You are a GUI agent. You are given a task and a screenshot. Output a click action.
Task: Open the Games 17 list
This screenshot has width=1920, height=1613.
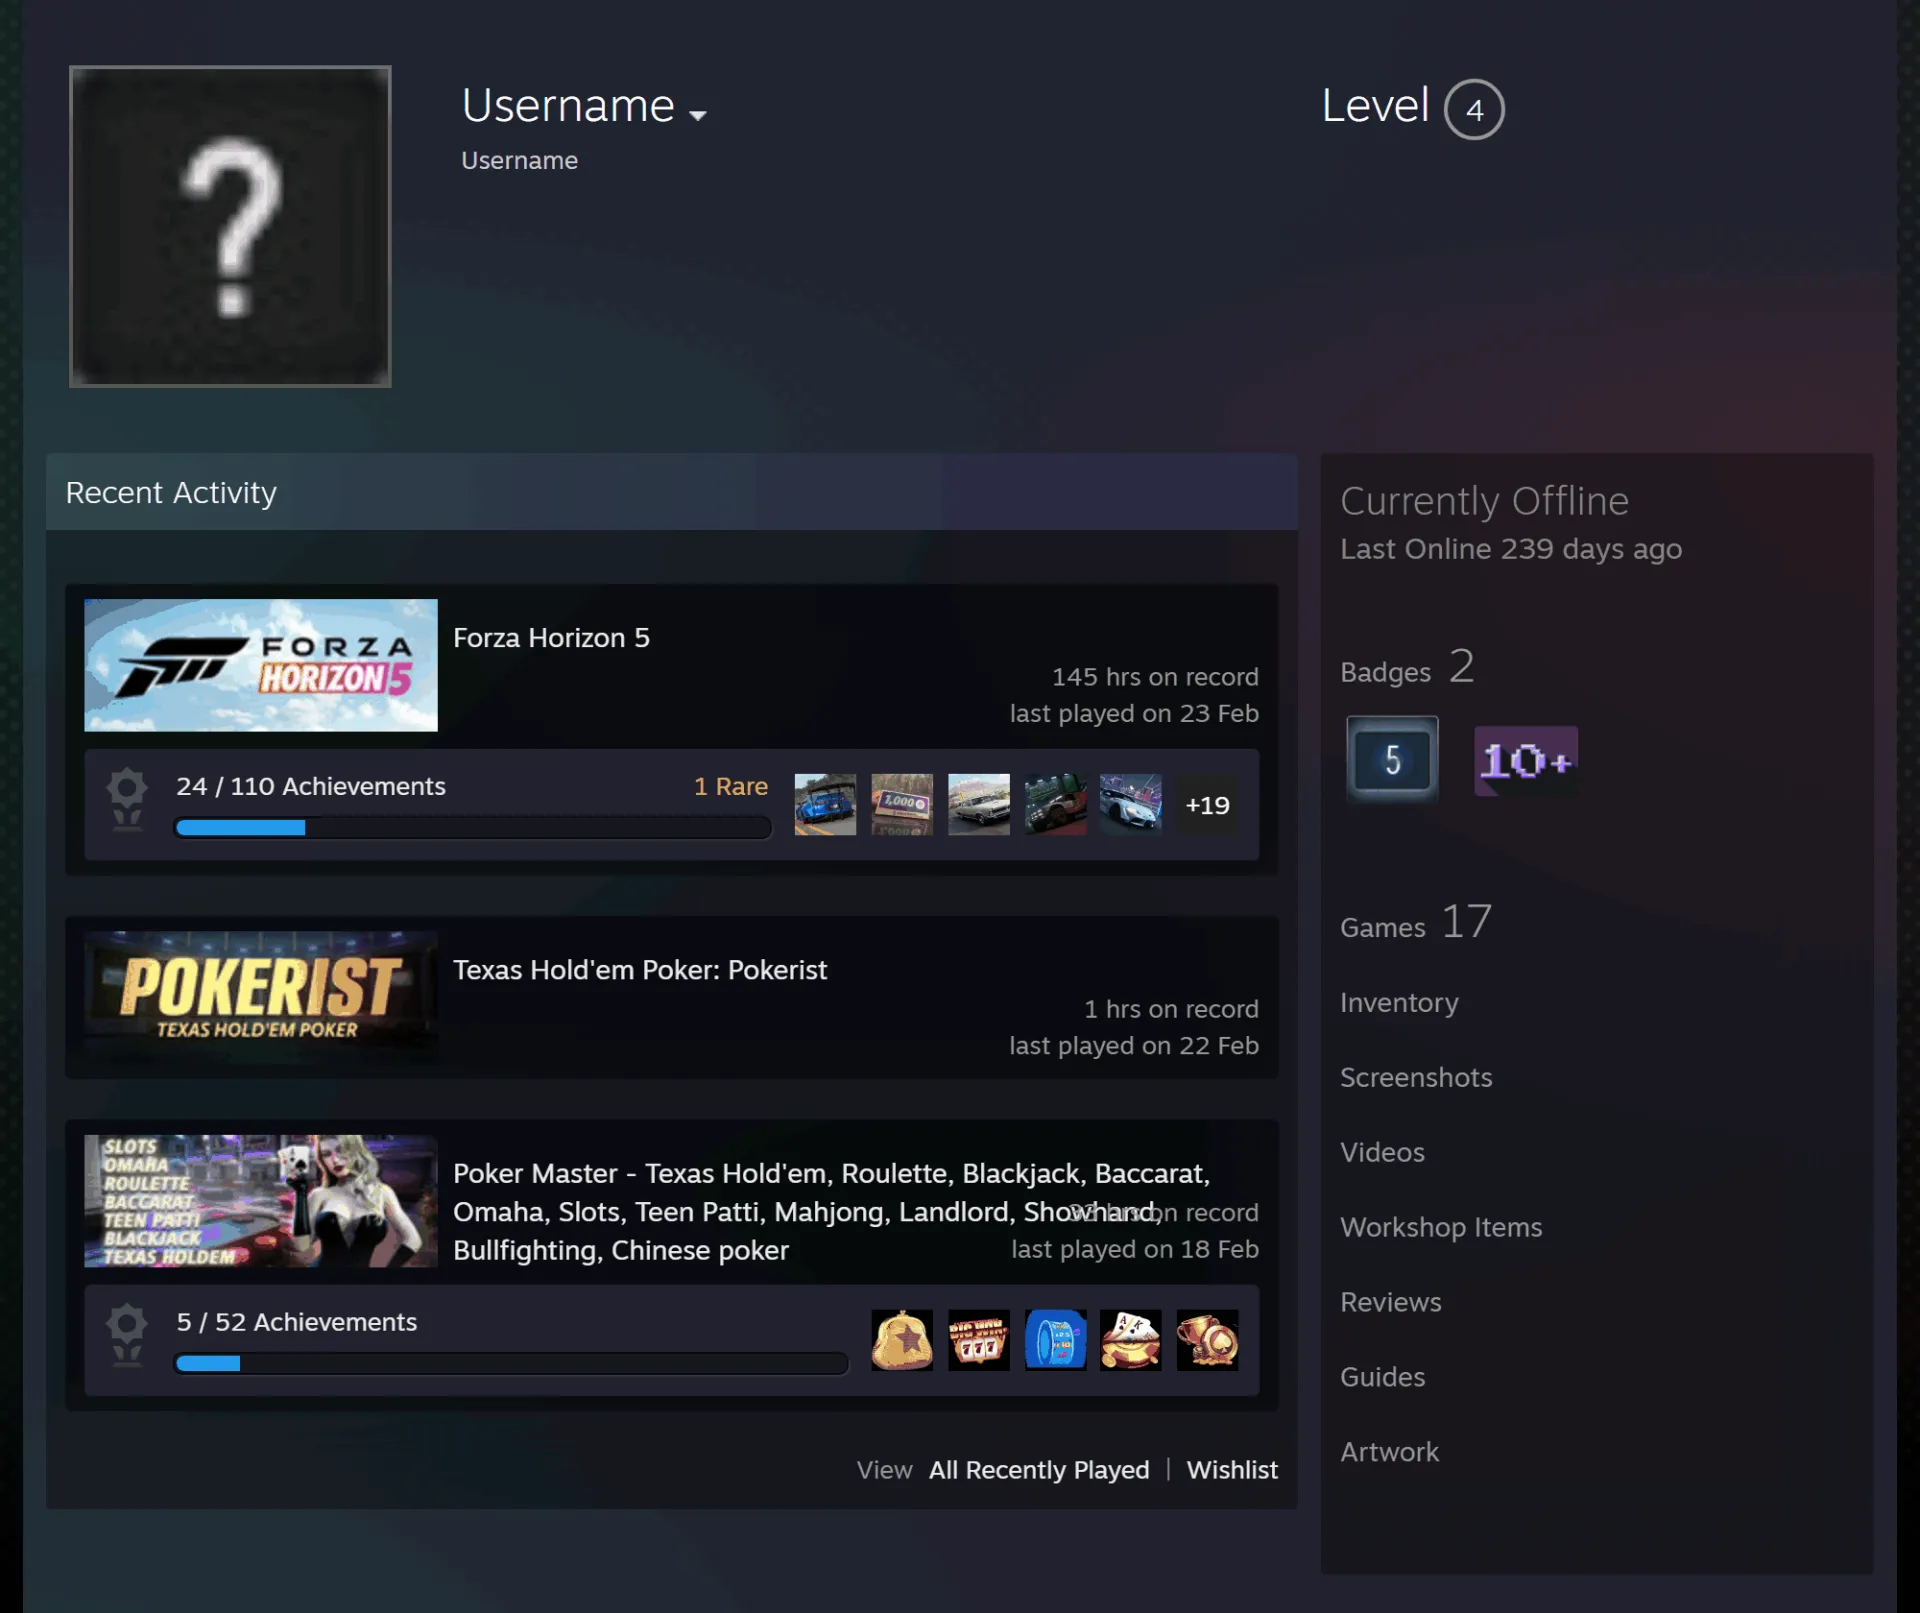(x=1416, y=923)
